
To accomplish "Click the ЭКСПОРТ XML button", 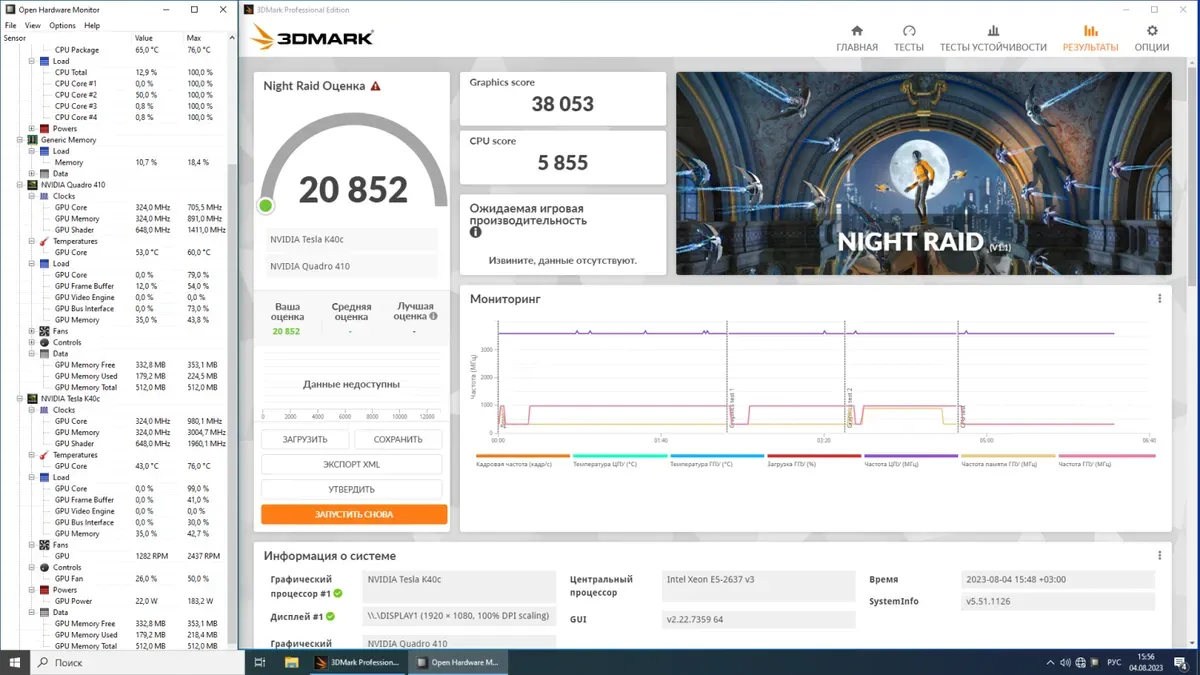I will (x=351, y=465).
